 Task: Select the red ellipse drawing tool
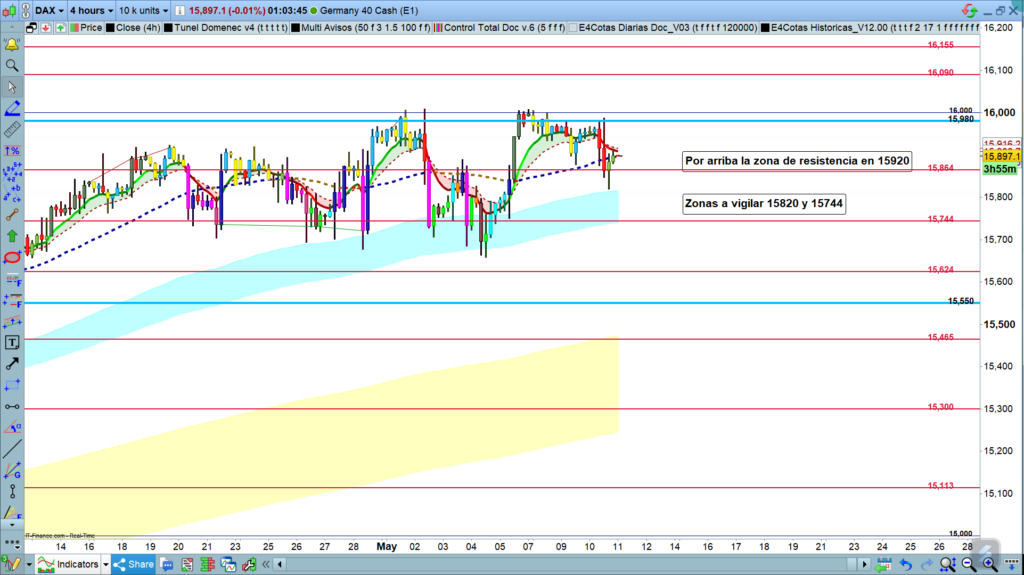[x=12, y=257]
